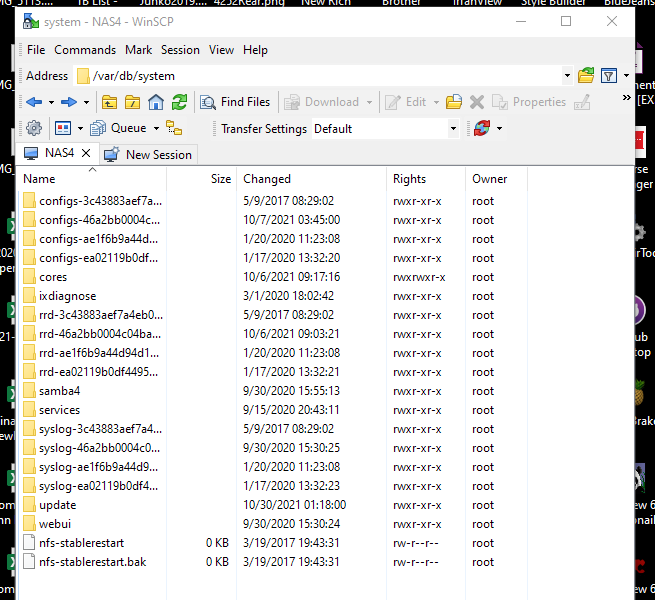Click the Name column header

[x=39, y=179]
